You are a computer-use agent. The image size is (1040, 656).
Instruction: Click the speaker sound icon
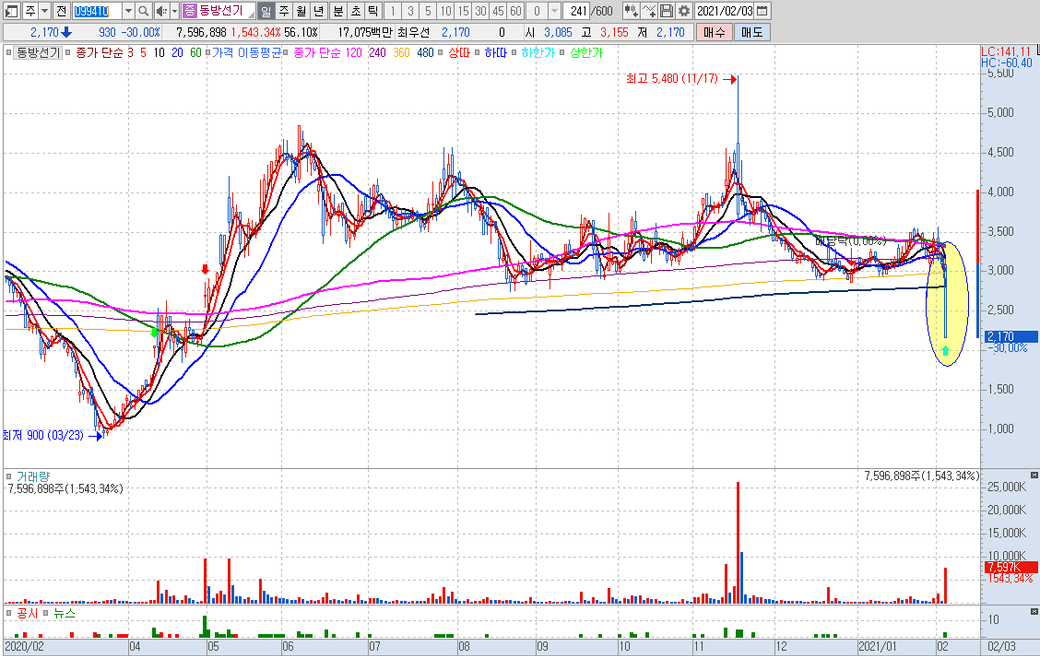(161, 11)
